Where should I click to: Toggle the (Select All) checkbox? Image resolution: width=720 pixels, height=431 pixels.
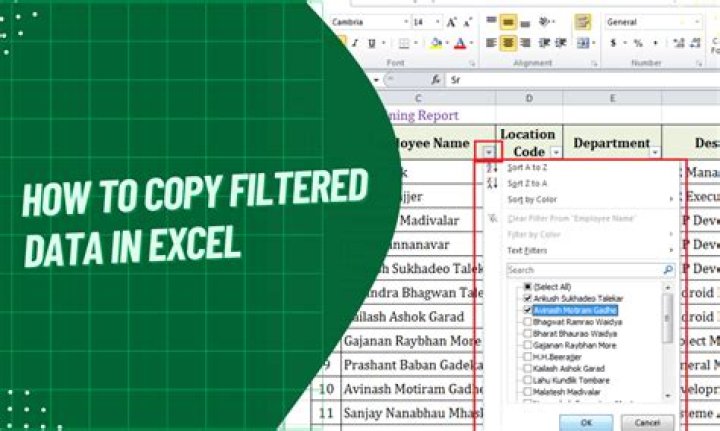tap(528, 286)
